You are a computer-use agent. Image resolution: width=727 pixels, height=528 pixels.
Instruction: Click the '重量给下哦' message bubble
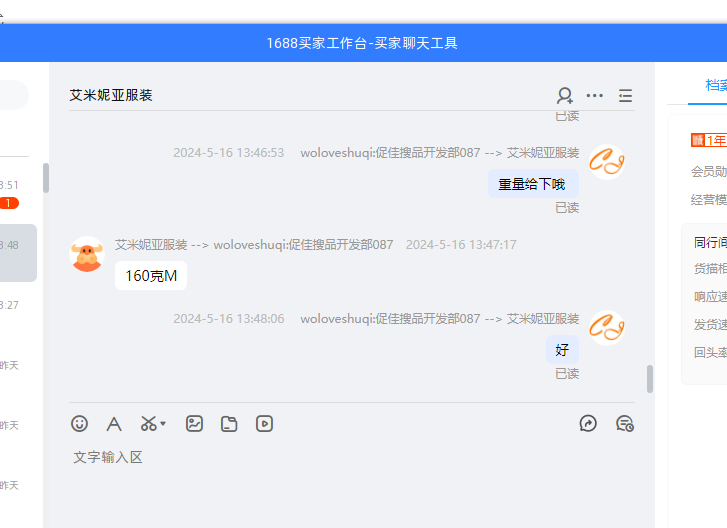coord(532,184)
